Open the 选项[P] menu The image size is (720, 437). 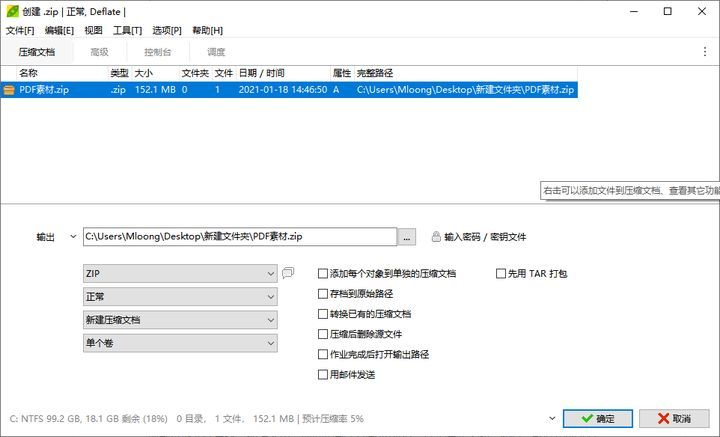(167, 30)
